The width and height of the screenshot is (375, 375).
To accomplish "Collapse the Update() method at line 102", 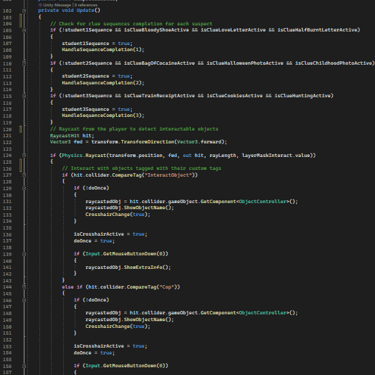I will coord(24,11).
